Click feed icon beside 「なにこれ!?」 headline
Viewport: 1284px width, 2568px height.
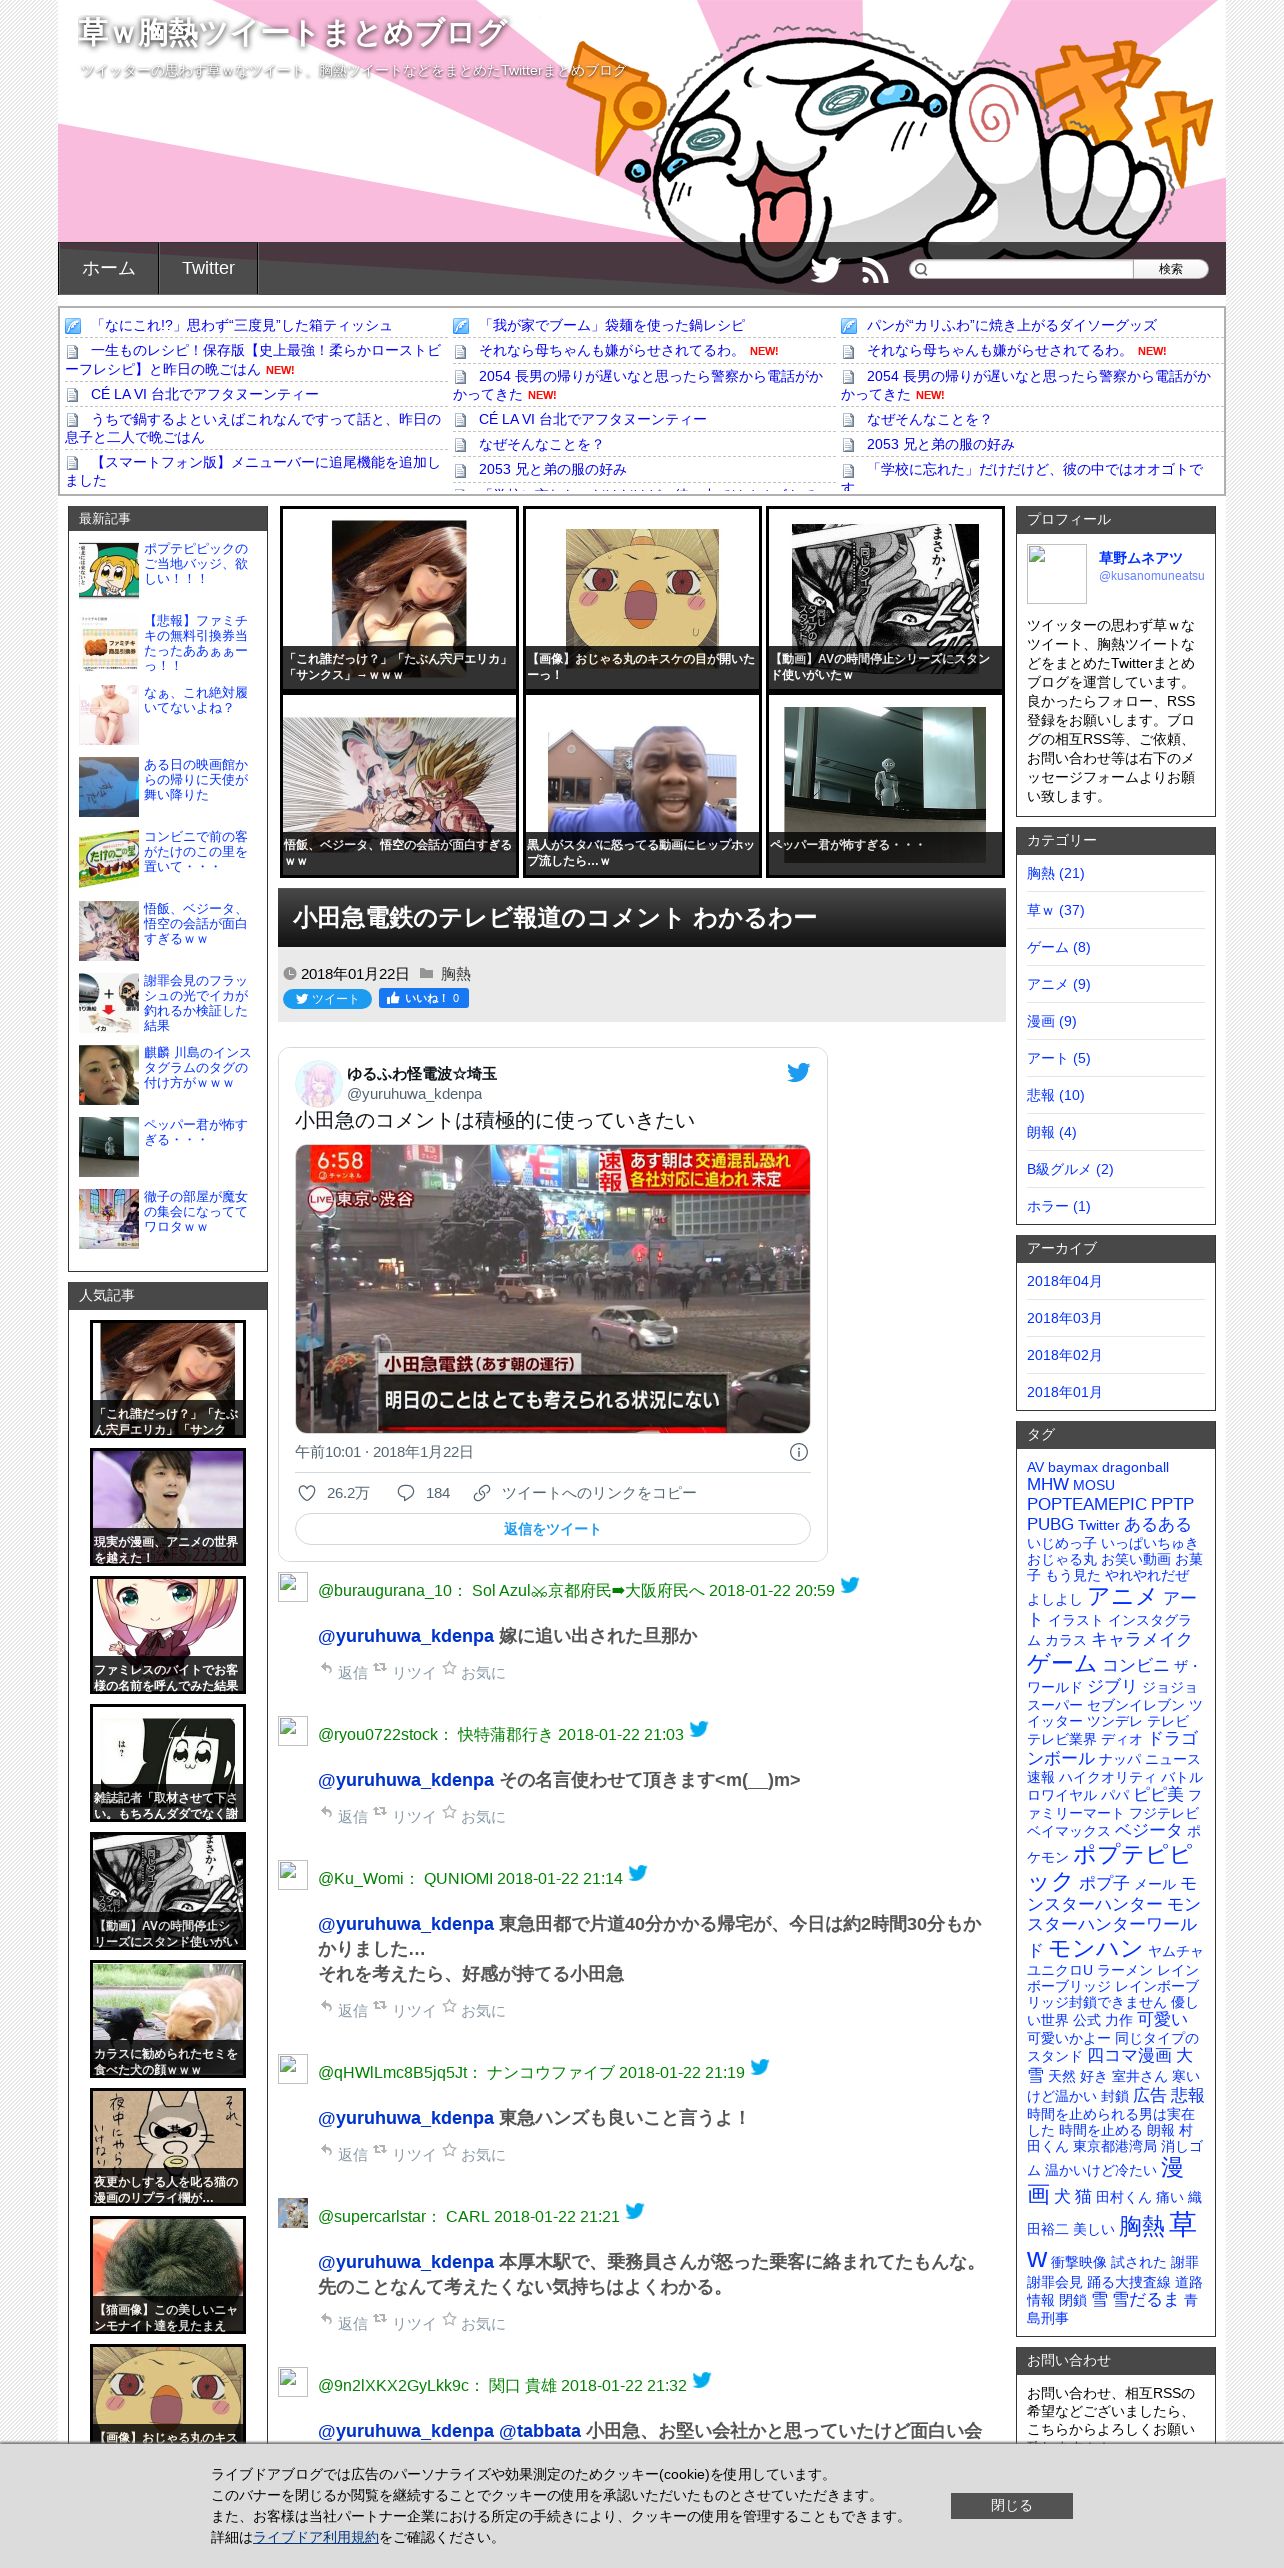click(73, 326)
